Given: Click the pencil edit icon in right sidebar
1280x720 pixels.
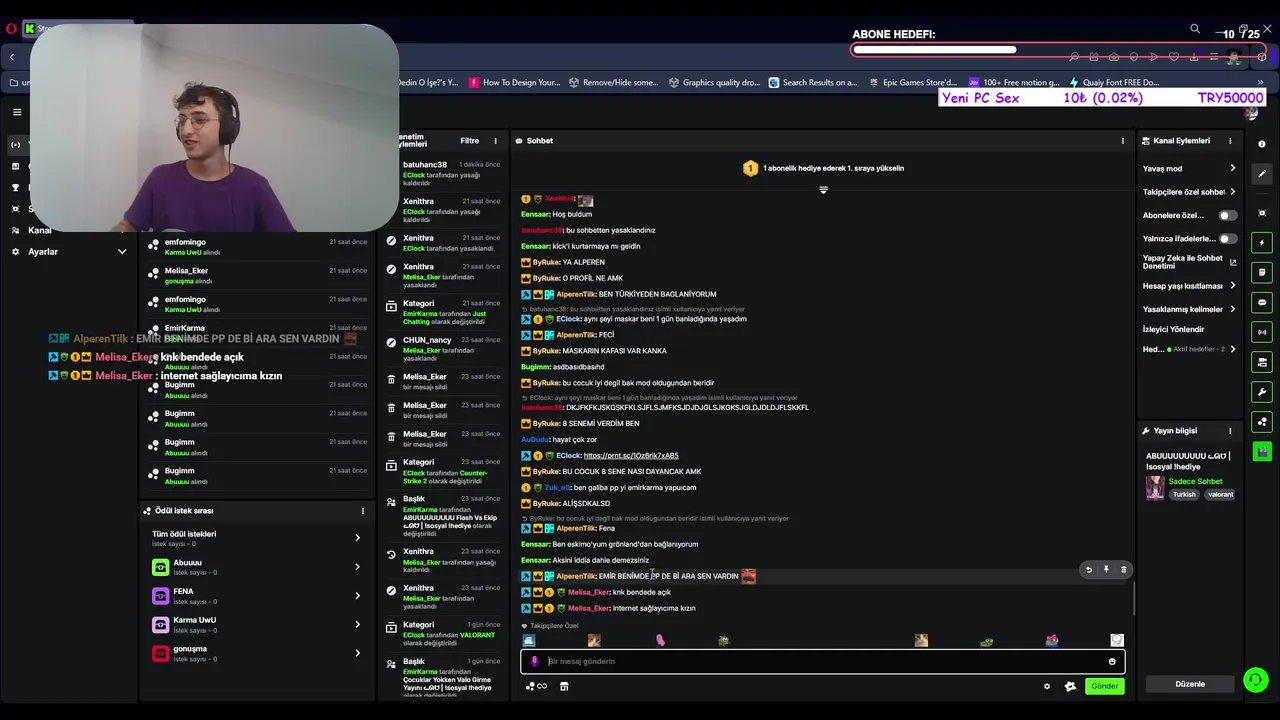Looking at the screenshot, I should coord(1262,174).
